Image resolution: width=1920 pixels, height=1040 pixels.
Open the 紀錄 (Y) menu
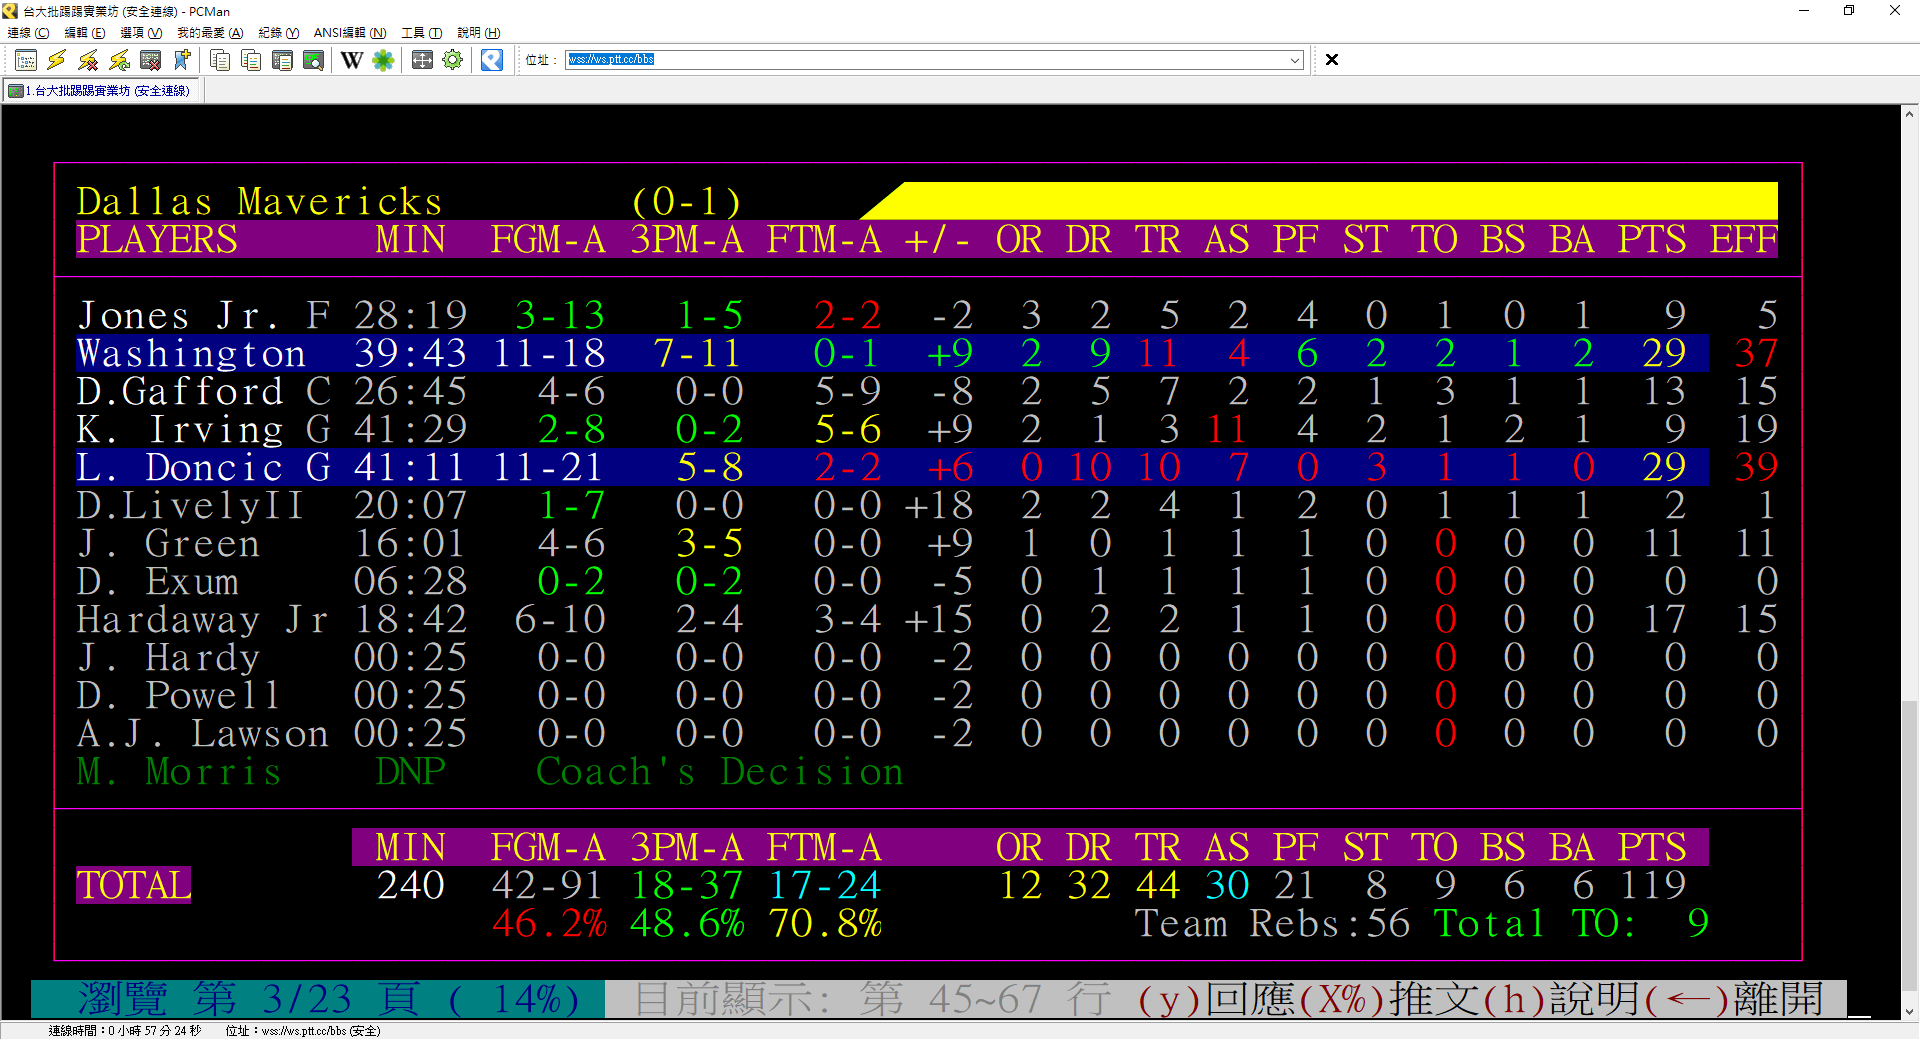[279, 33]
